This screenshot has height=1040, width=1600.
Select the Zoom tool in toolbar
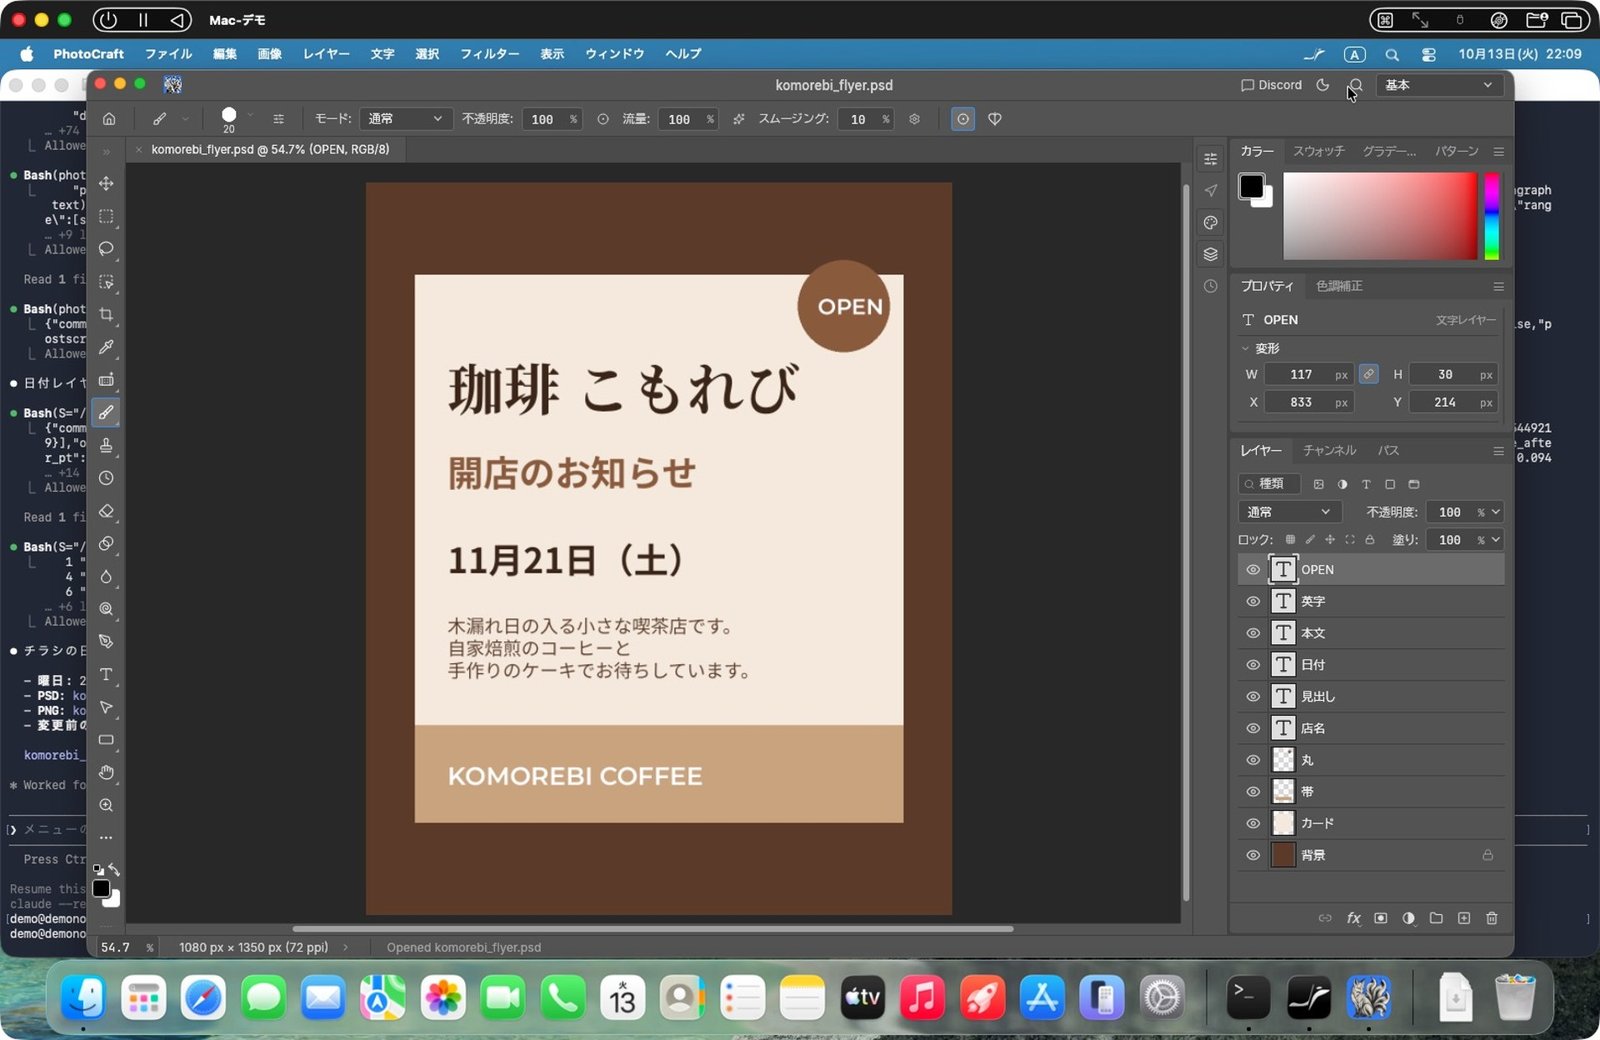click(x=106, y=805)
